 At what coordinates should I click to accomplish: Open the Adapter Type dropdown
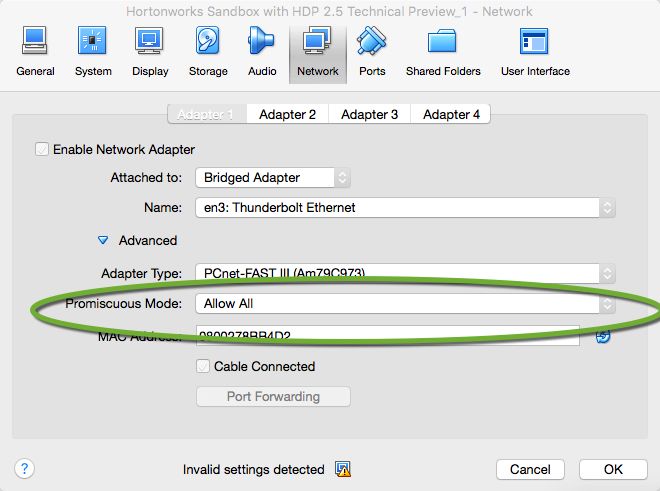point(405,273)
